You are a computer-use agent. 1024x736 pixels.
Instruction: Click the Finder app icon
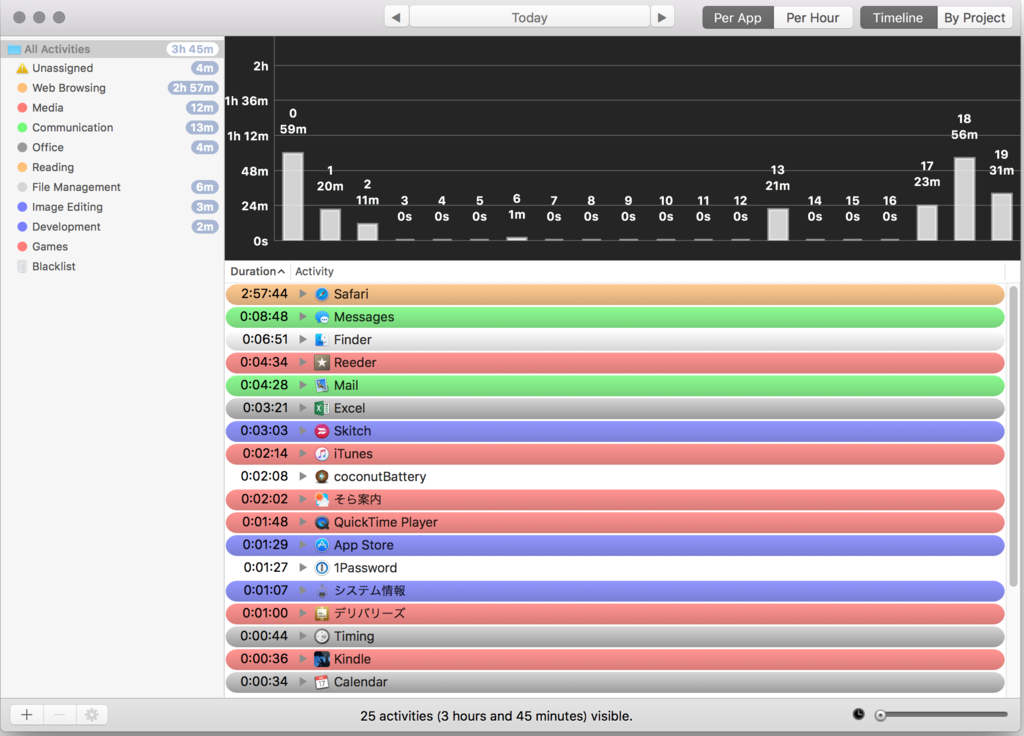pos(322,340)
